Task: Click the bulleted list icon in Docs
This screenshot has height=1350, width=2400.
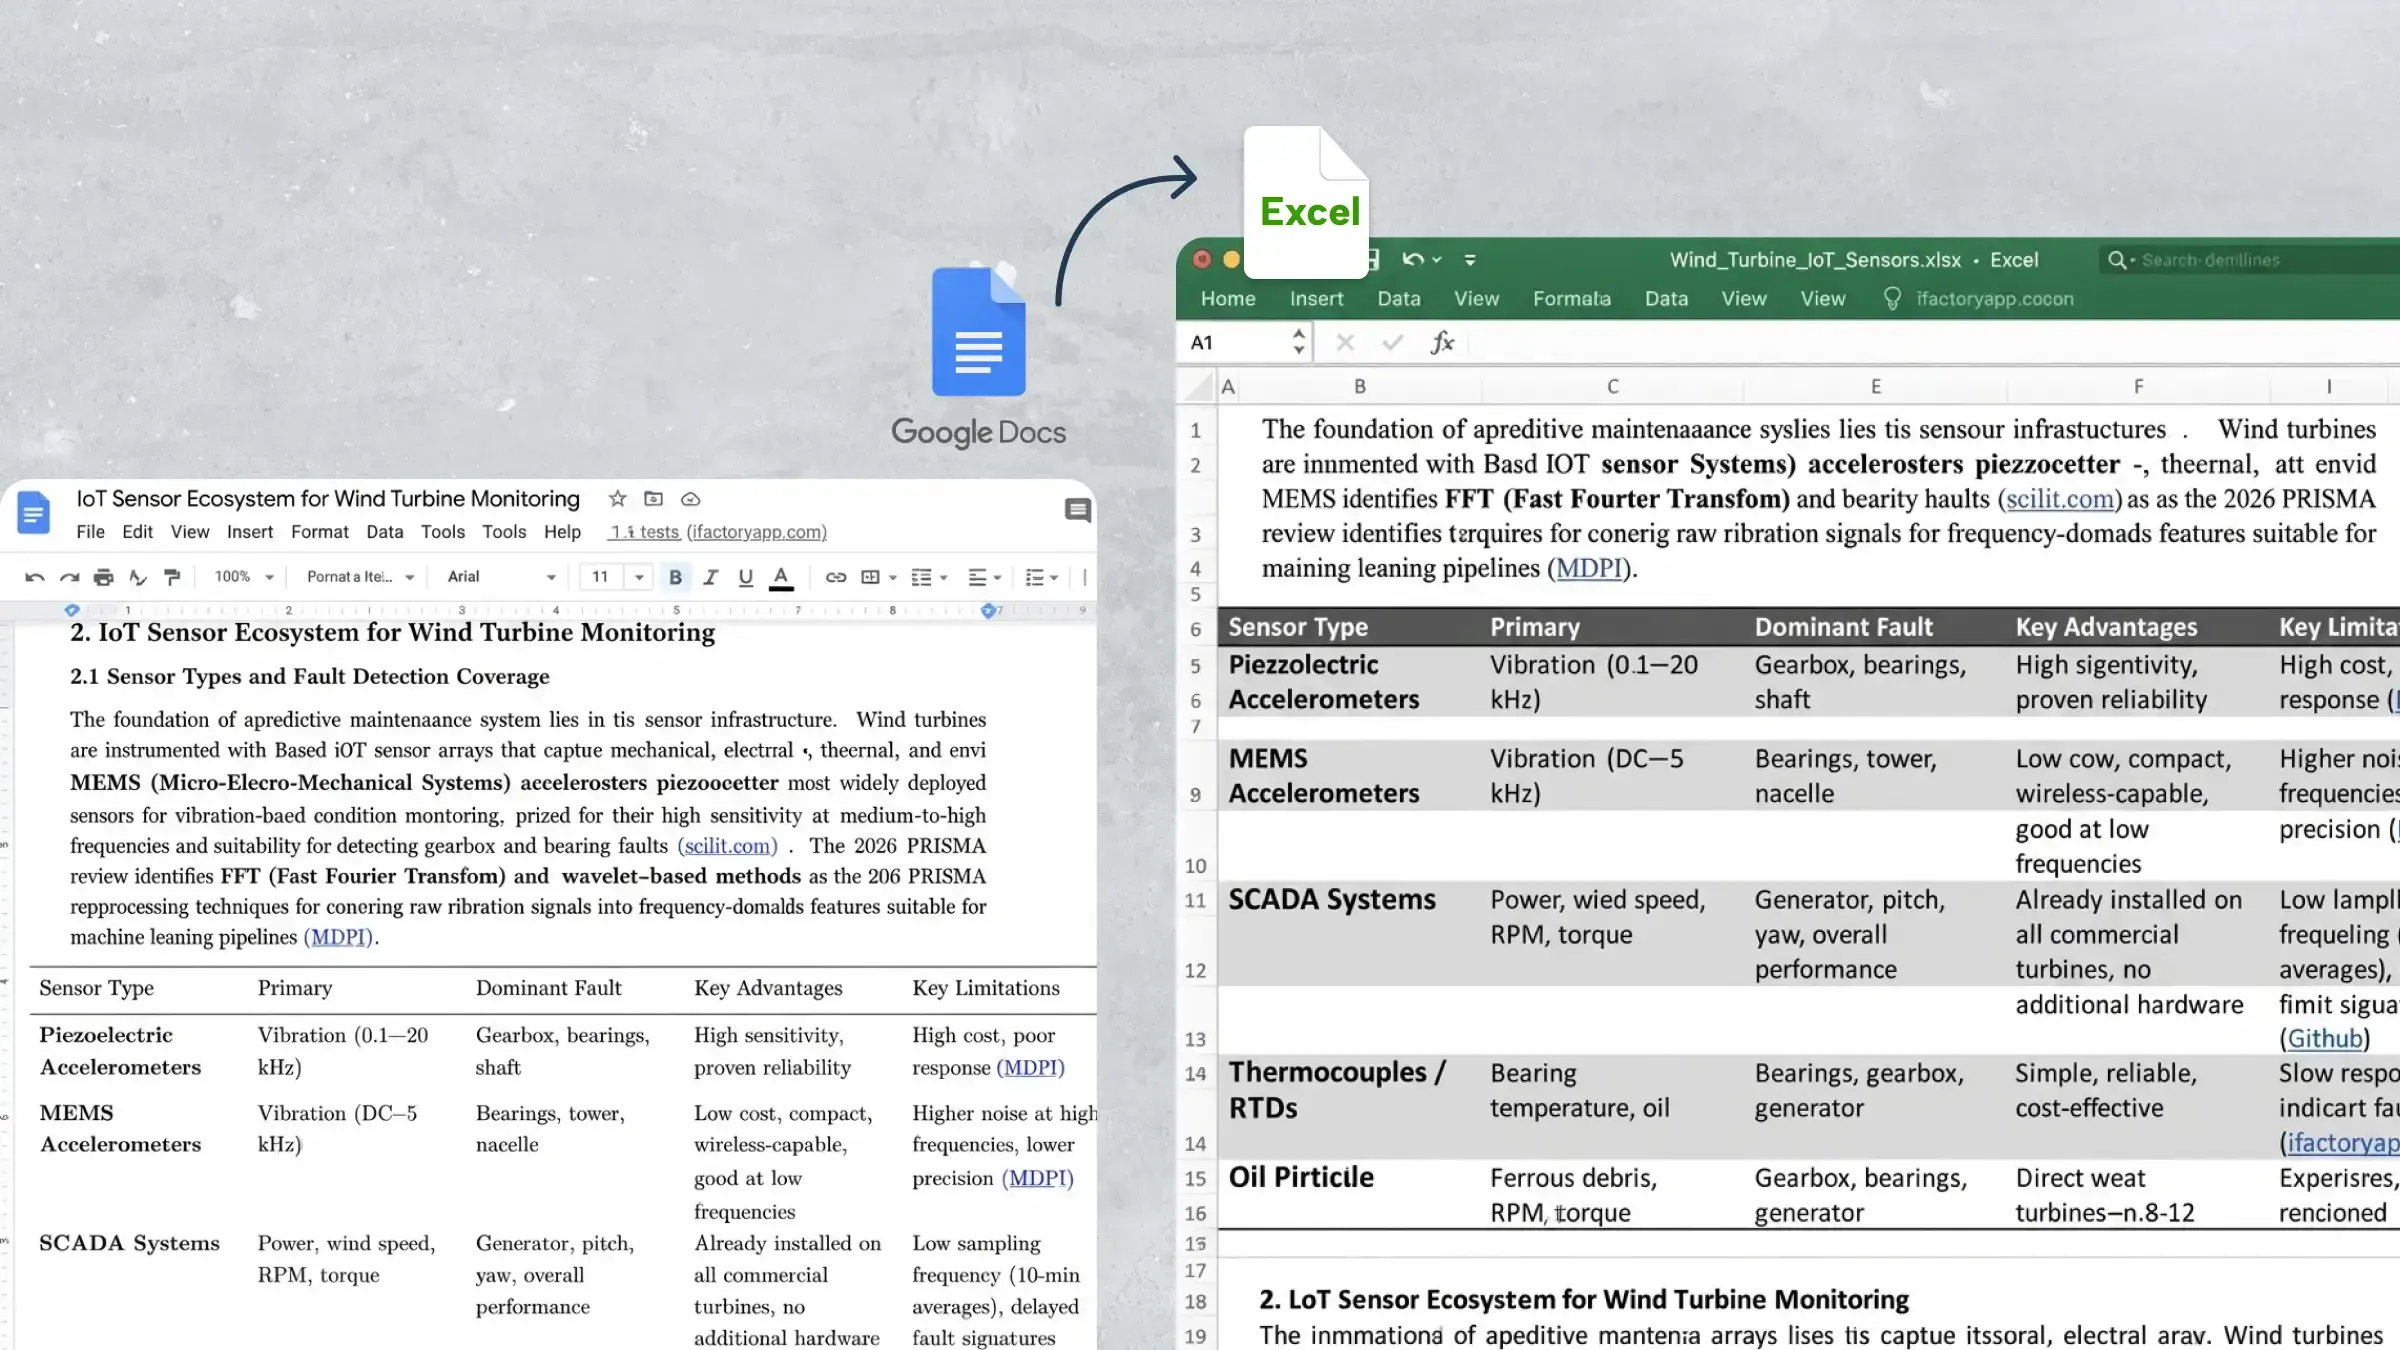Action: click(1035, 577)
